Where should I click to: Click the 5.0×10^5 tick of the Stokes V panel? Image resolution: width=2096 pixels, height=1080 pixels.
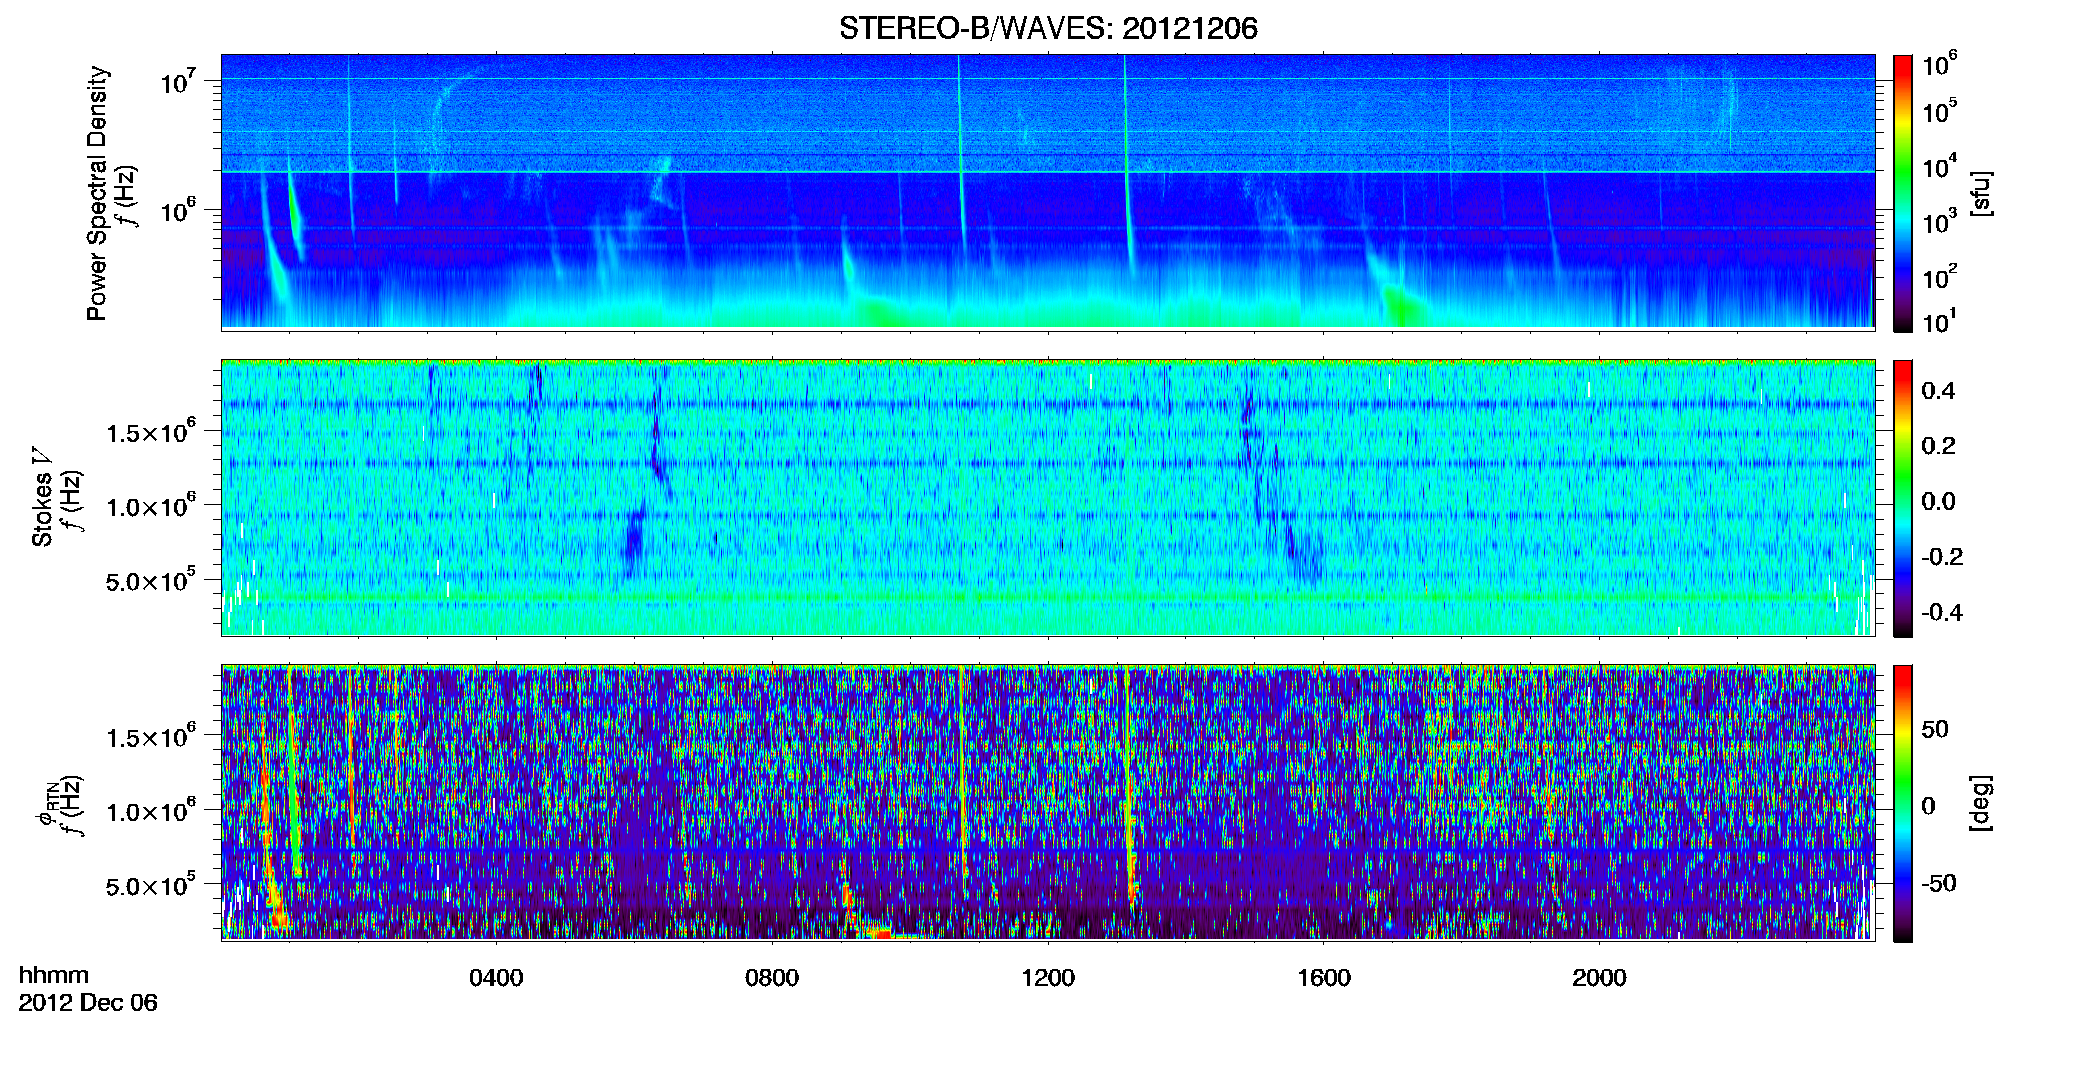point(151,580)
